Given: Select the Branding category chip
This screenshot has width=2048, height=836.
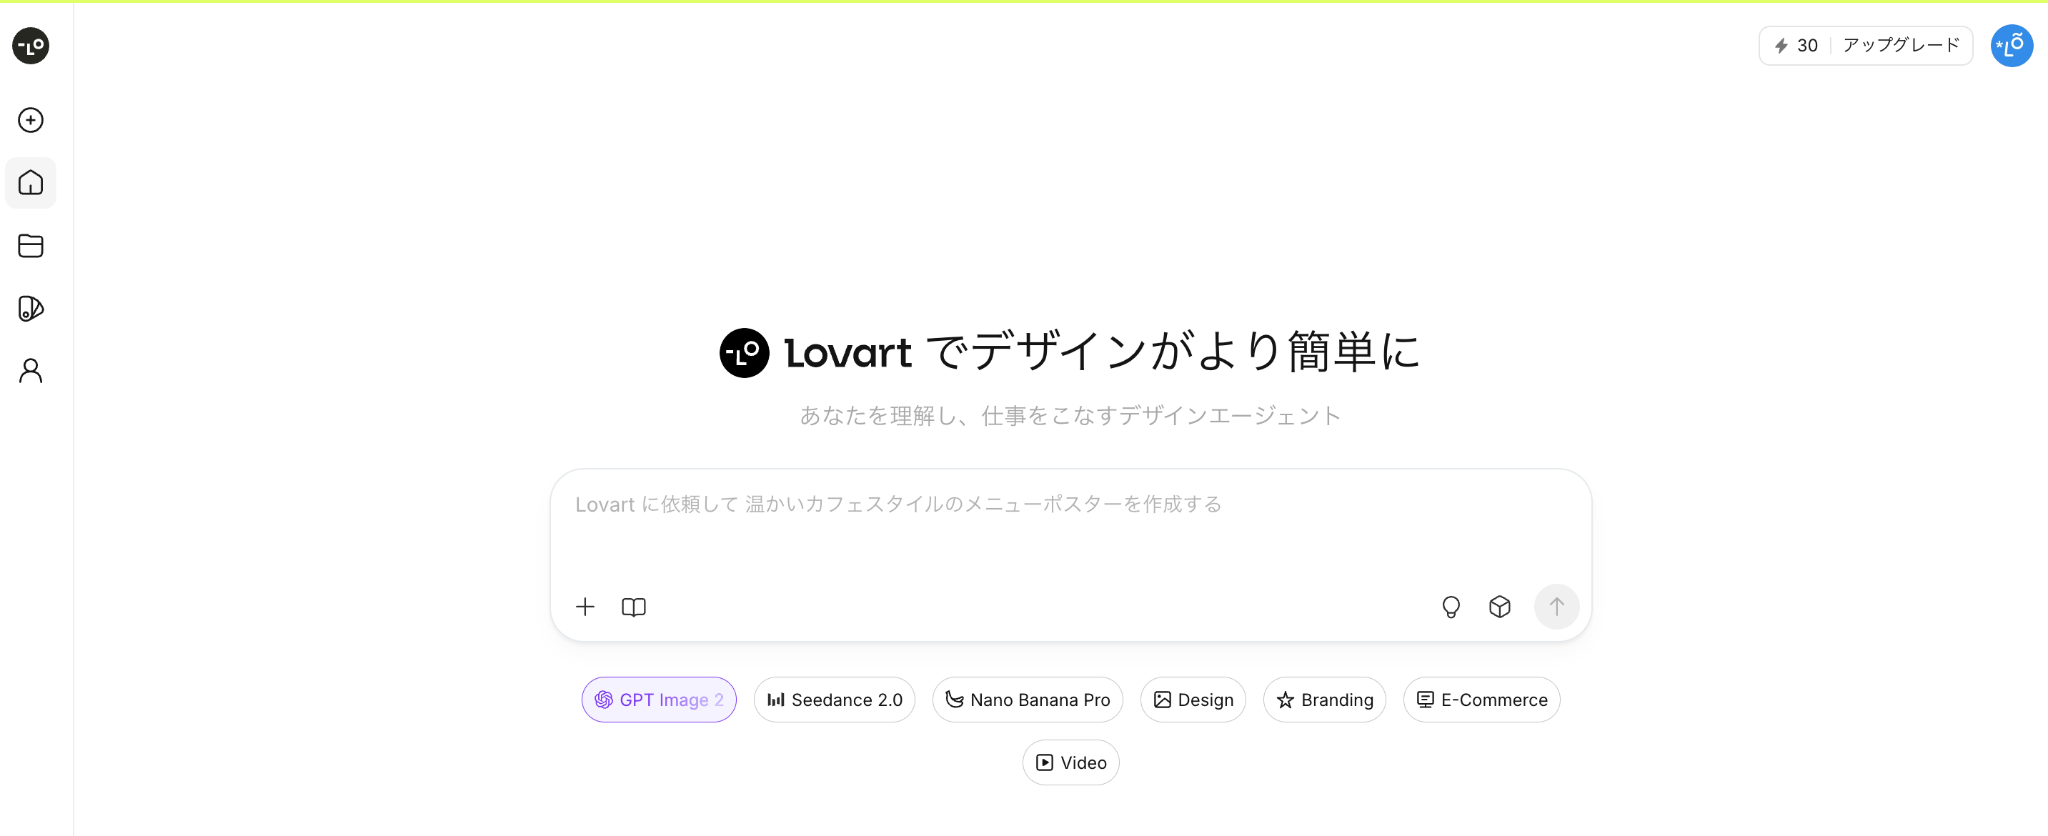Looking at the screenshot, I should click(x=1325, y=700).
